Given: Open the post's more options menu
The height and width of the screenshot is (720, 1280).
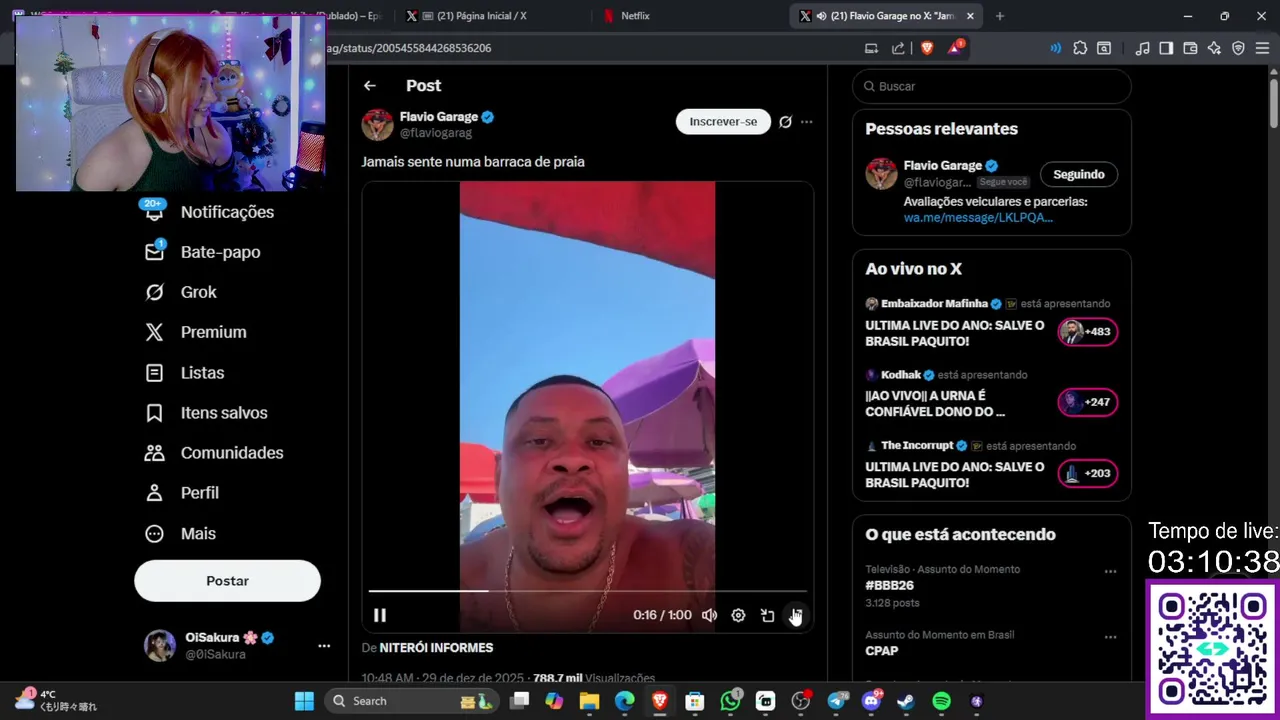Looking at the screenshot, I should (807, 122).
